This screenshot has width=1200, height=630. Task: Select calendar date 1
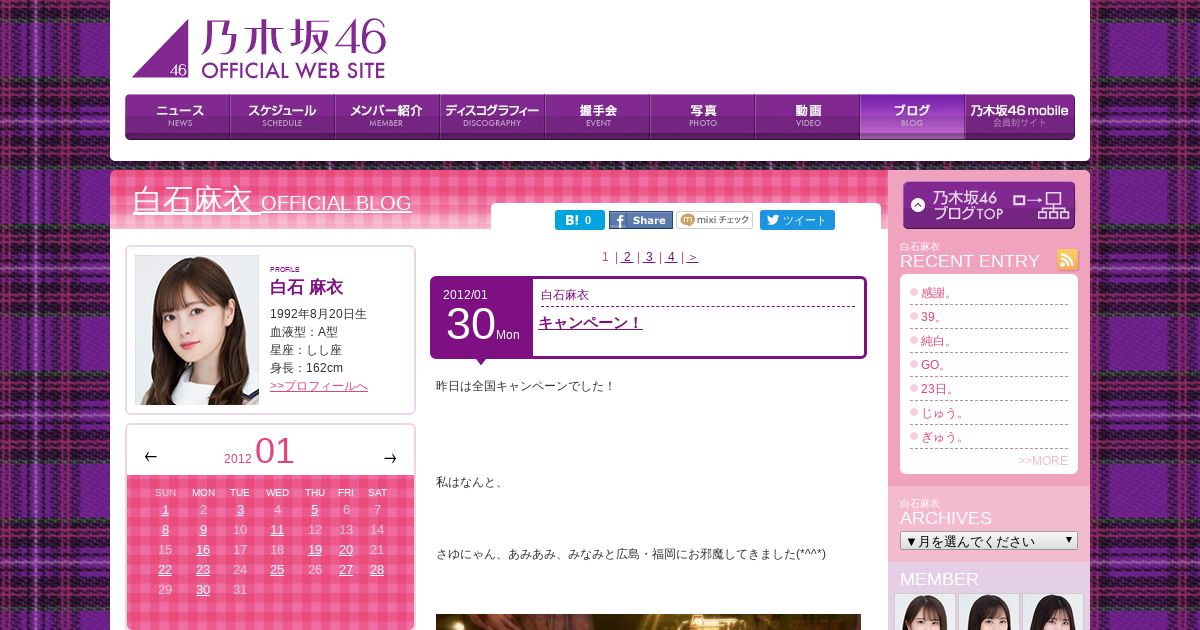pos(165,510)
